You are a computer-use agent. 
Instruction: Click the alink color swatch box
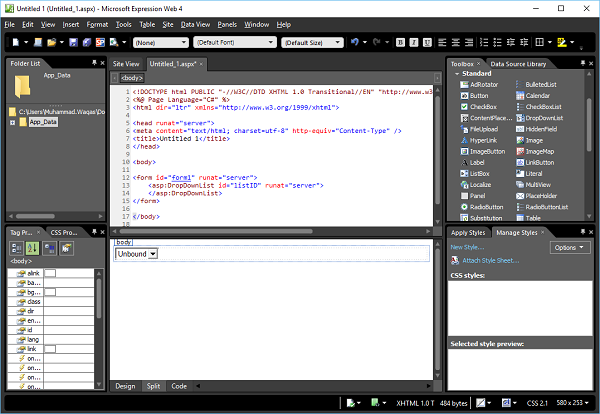48,272
